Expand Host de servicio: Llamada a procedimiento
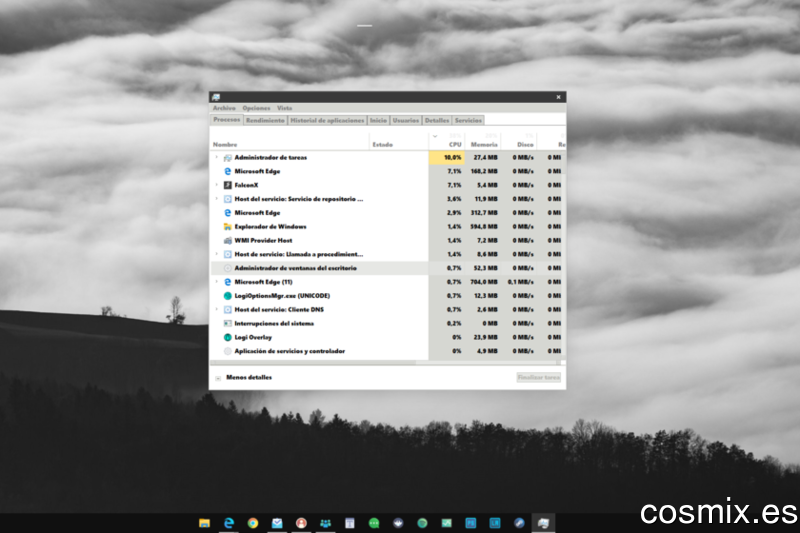800x533 pixels. pyautogui.click(x=216, y=254)
